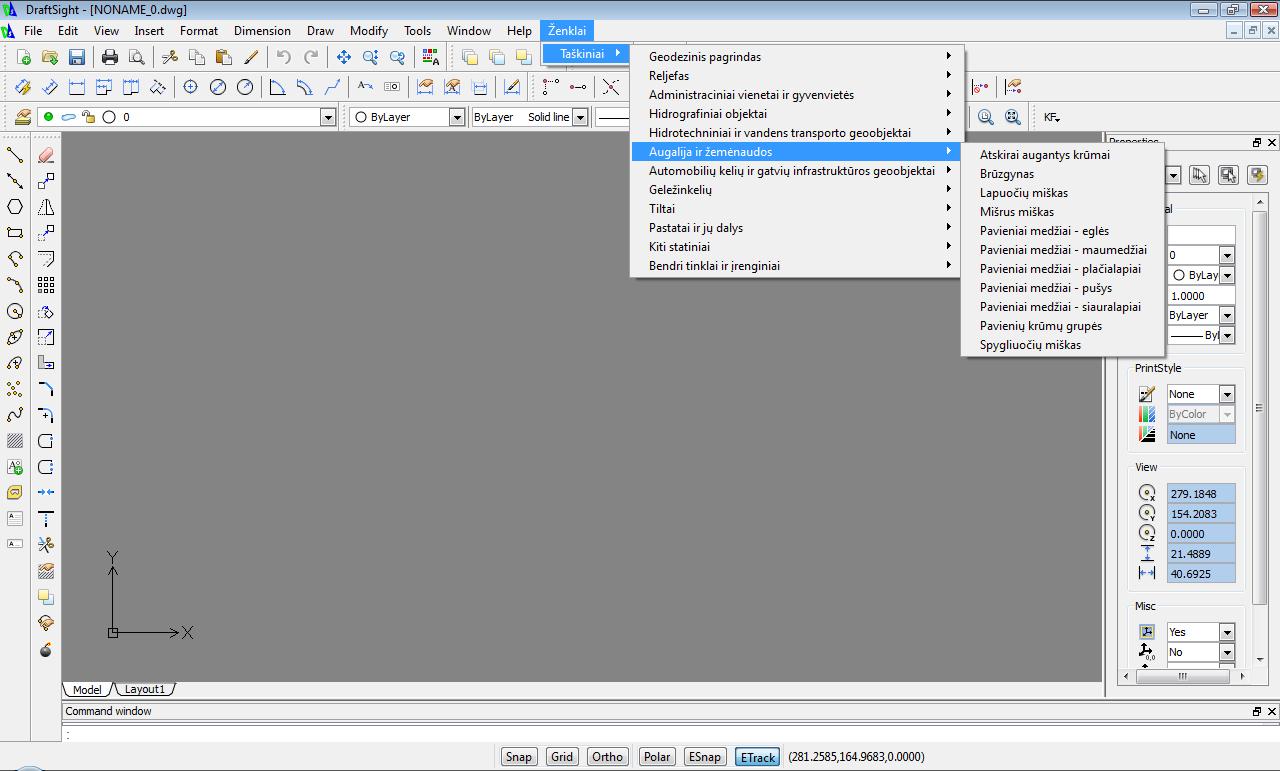Select the Polygon hexagon tool
1280x771 pixels.
(x=15, y=207)
